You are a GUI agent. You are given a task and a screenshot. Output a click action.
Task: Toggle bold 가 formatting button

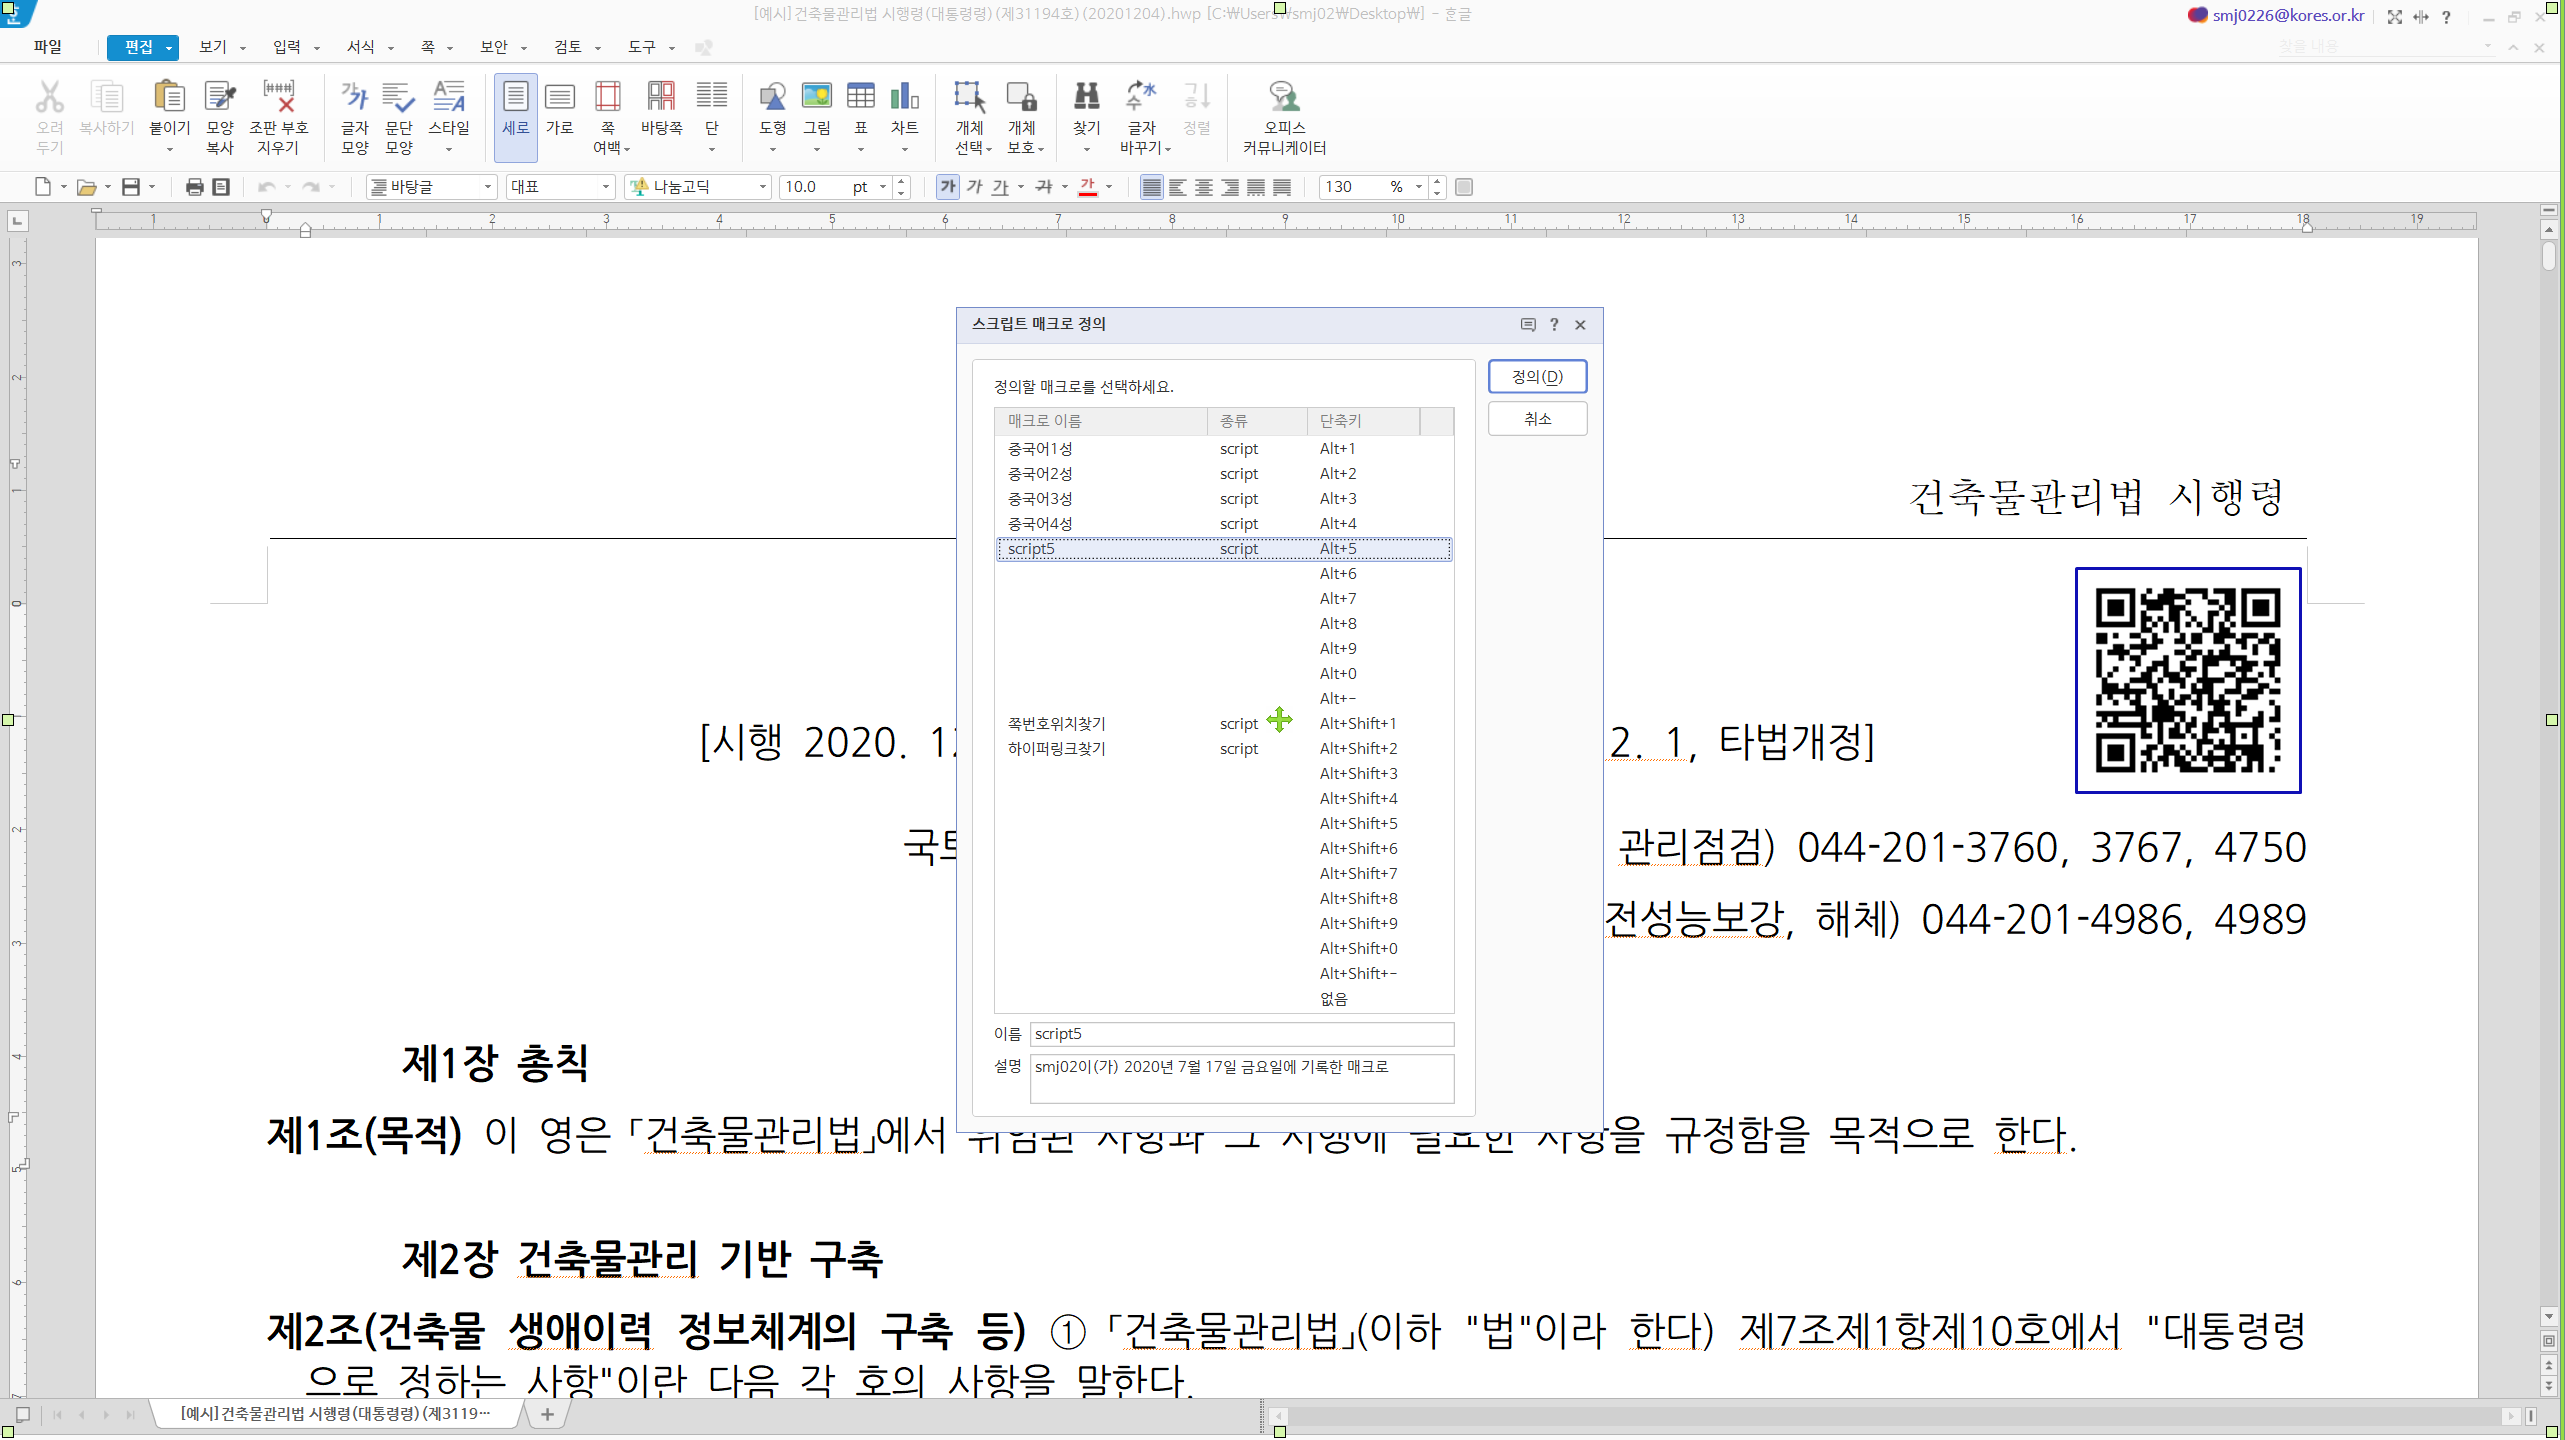[947, 187]
